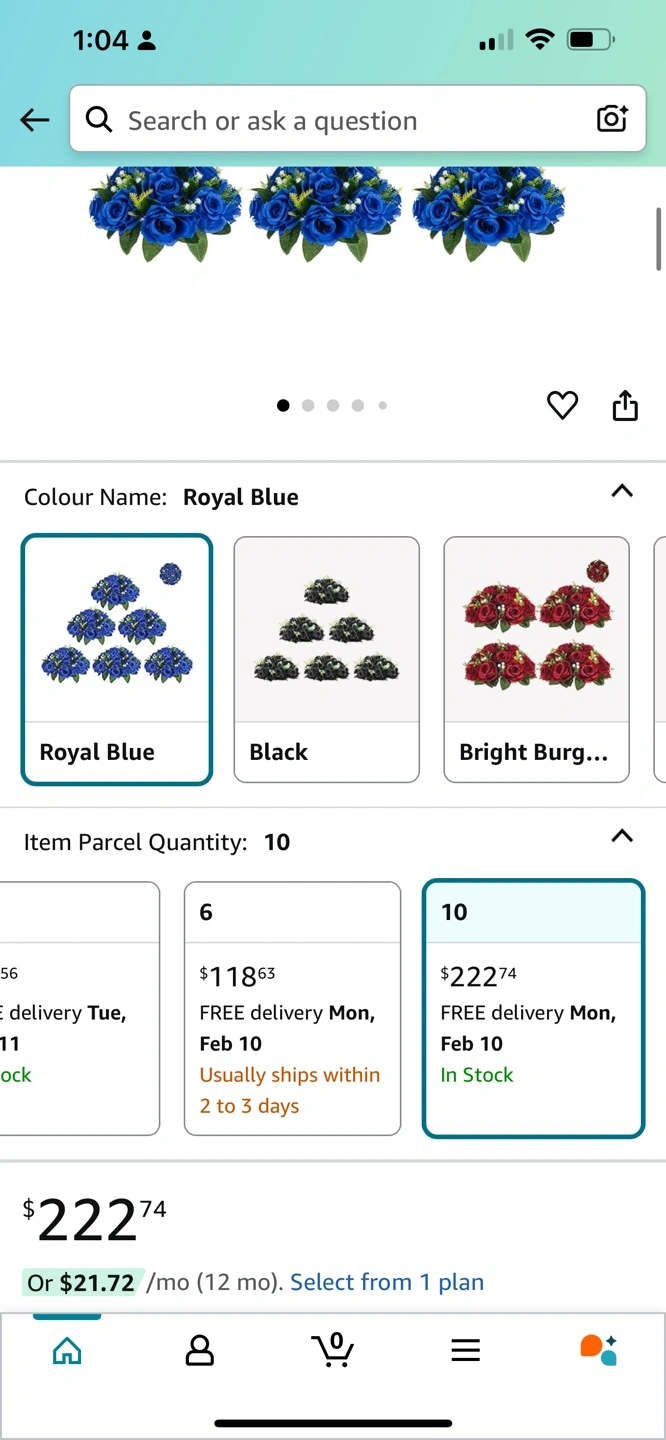Open the shopping cart icon

point(333,1349)
